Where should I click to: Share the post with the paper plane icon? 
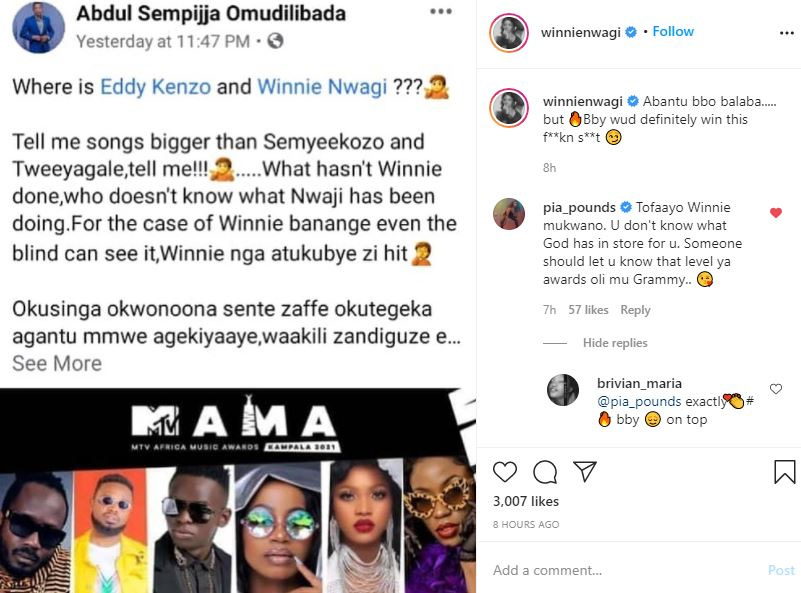pyautogui.click(x=584, y=471)
